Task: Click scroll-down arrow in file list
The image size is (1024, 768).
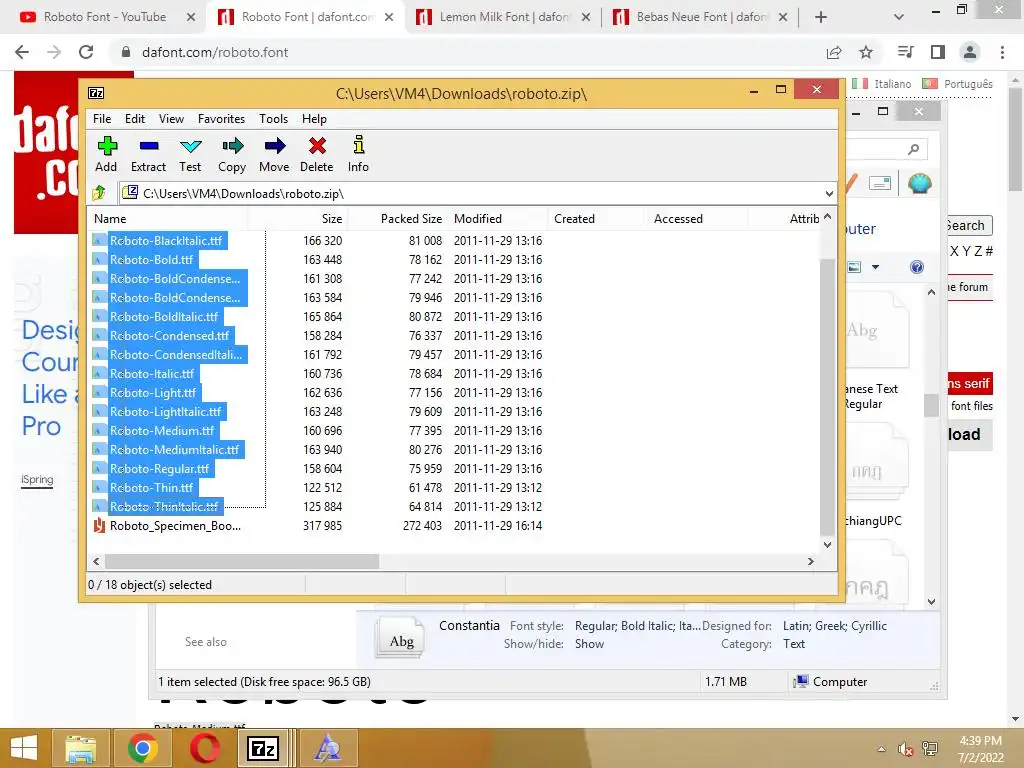Action: tap(827, 545)
